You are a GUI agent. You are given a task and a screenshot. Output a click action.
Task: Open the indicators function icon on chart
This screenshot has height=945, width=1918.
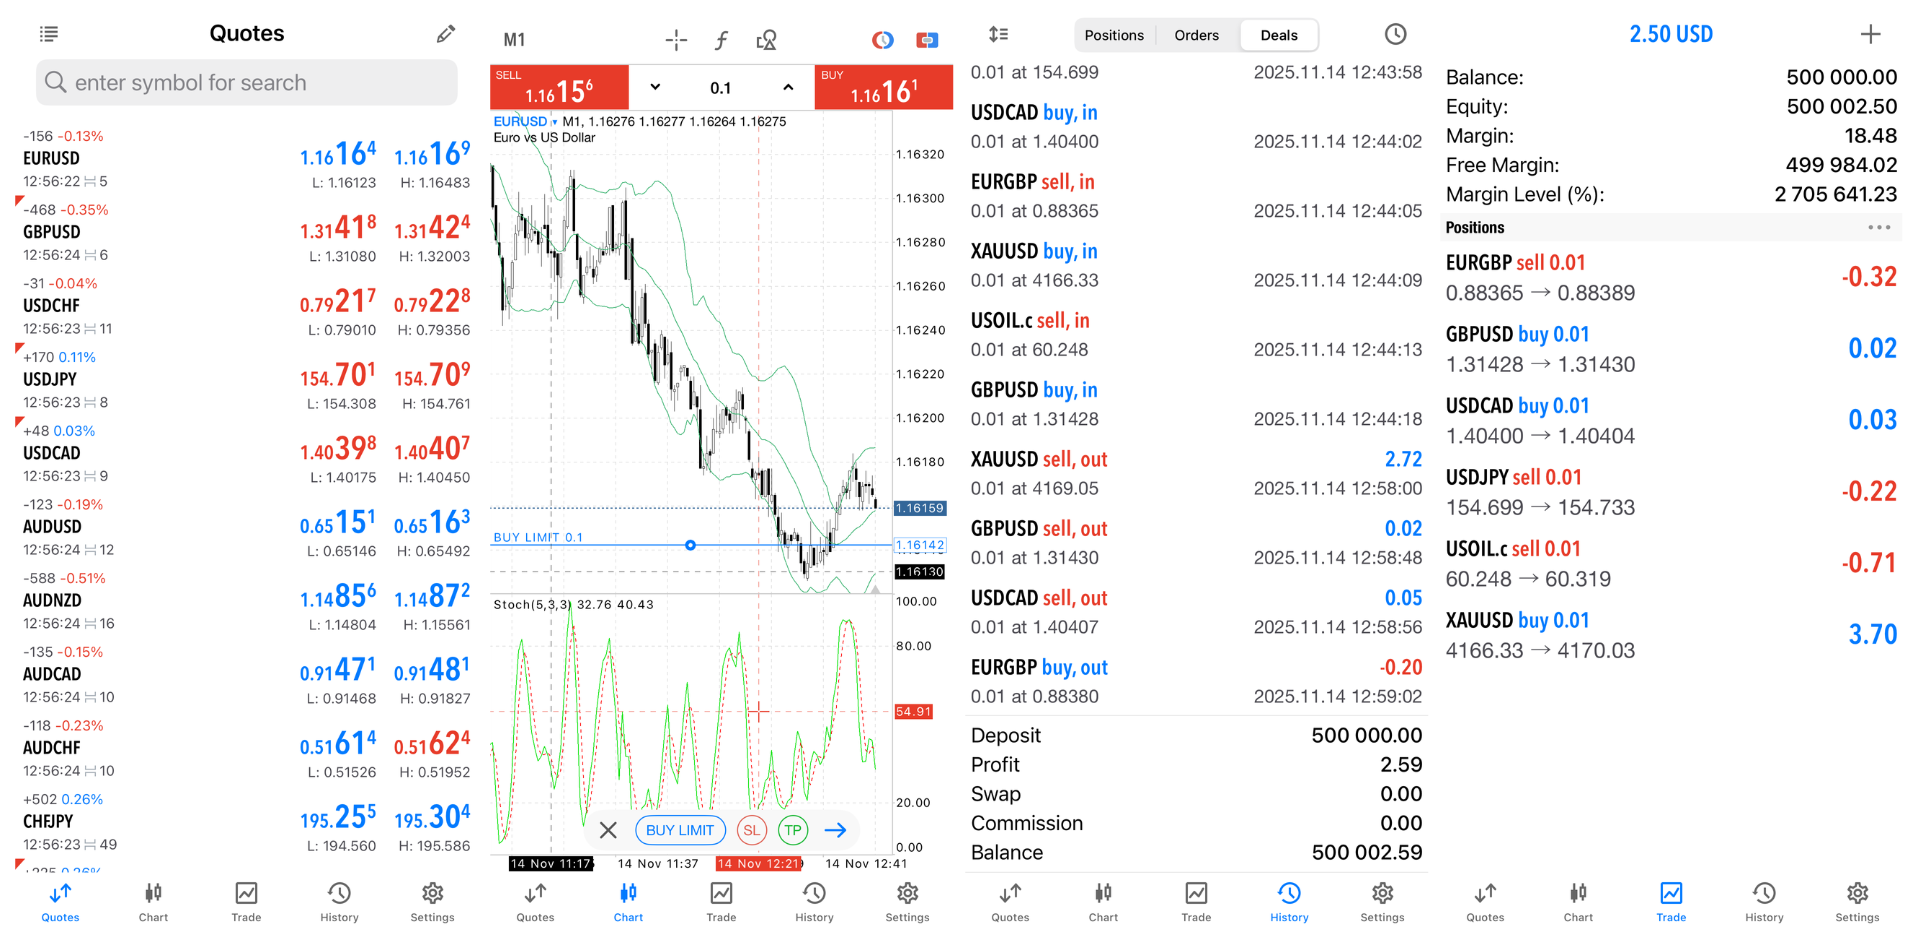tap(721, 40)
